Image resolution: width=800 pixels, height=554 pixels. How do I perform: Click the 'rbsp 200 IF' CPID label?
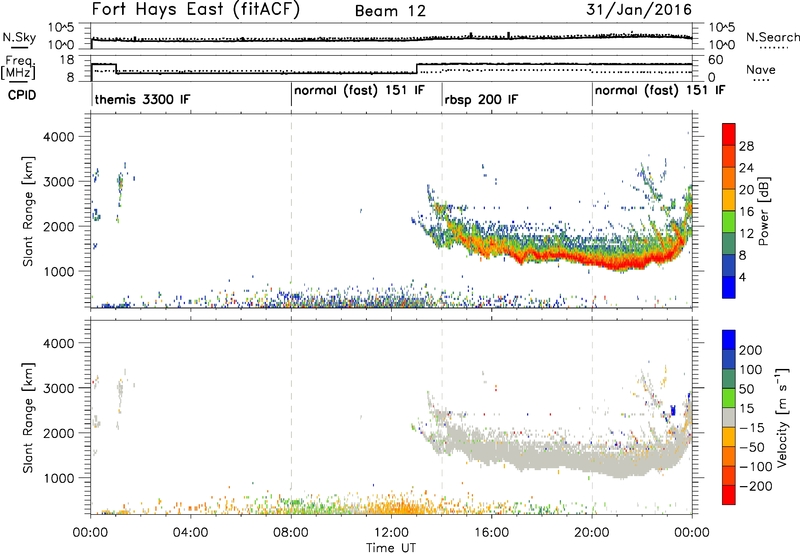pos(481,99)
